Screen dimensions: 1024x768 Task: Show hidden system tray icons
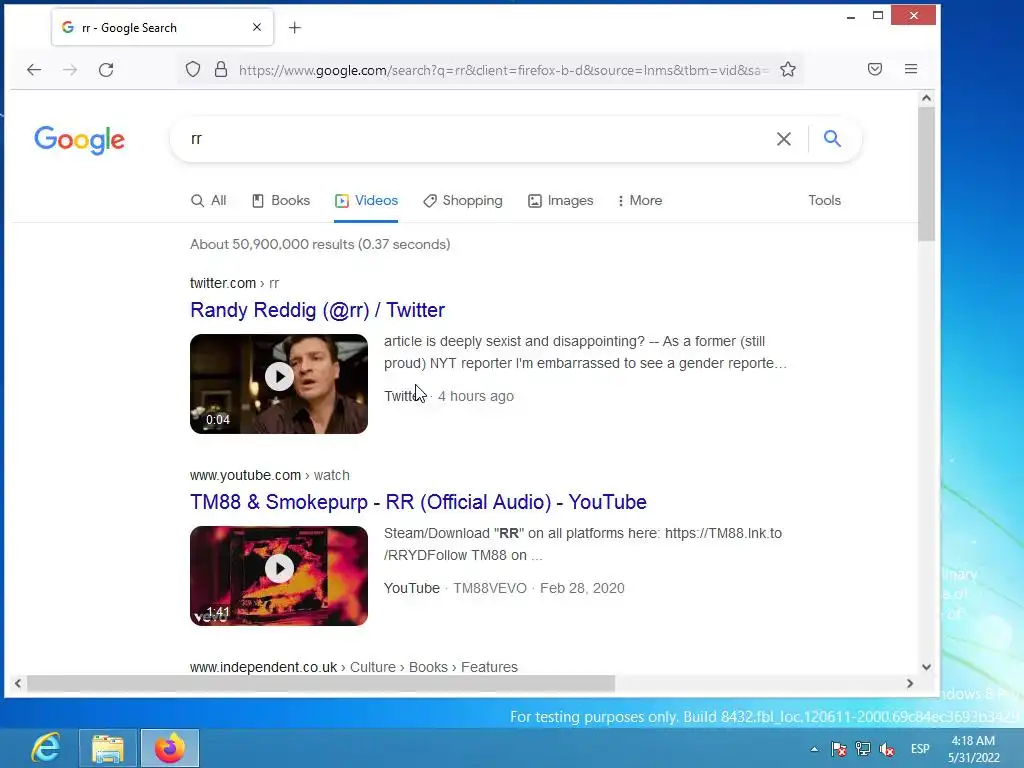tap(814, 749)
